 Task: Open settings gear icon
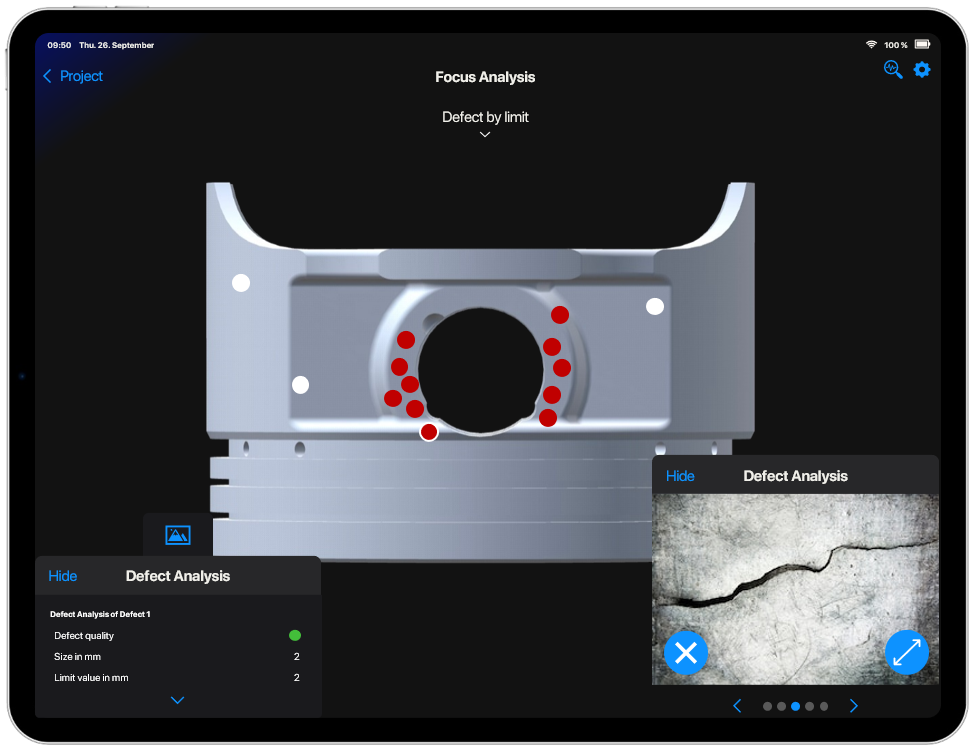[922, 70]
